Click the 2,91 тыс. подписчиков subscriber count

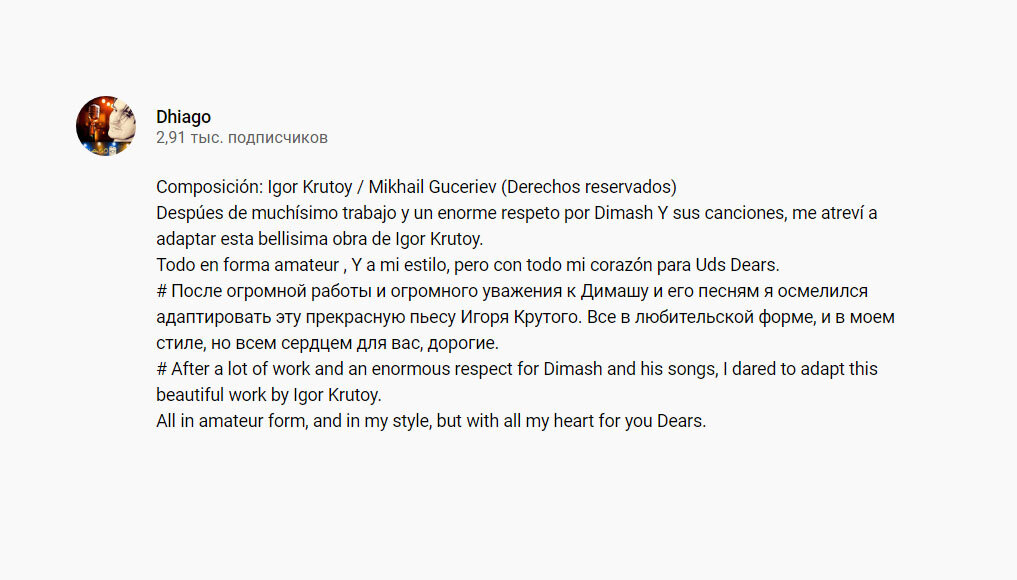point(242,138)
